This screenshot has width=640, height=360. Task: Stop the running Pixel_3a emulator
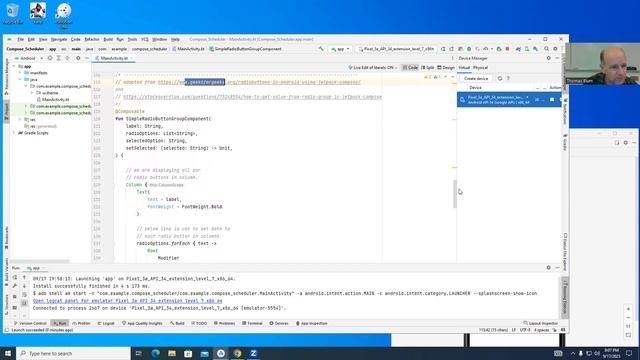pos(552,100)
